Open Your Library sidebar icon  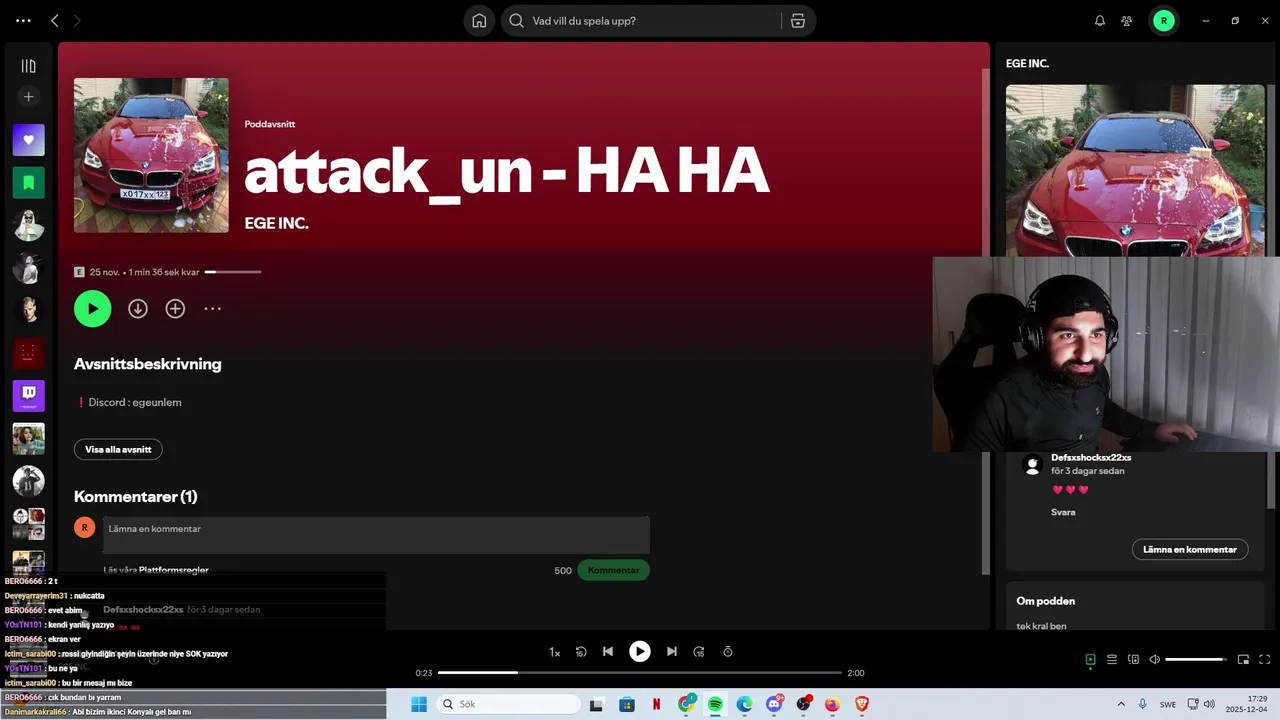pos(28,66)
